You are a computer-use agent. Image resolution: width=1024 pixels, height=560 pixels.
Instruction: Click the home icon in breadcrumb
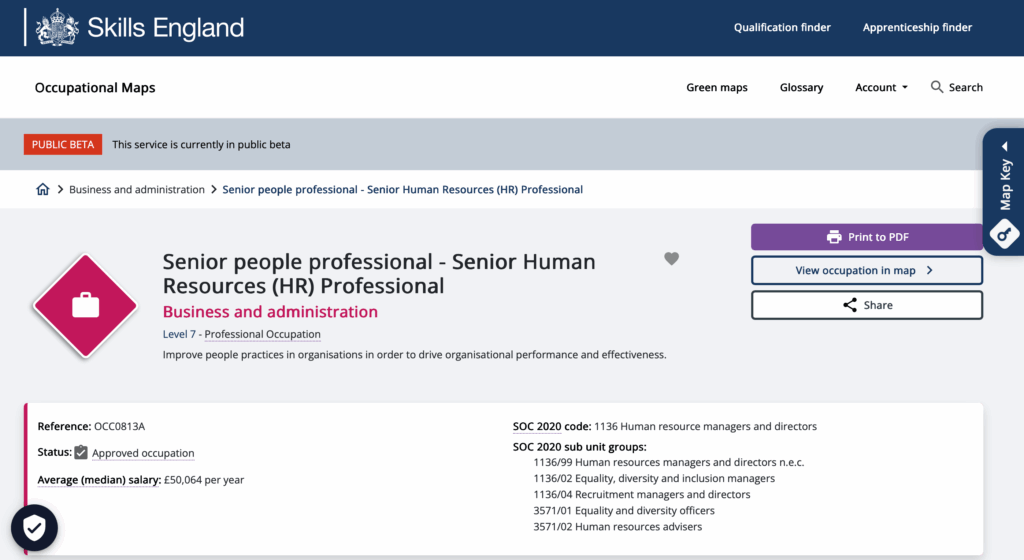42,189
